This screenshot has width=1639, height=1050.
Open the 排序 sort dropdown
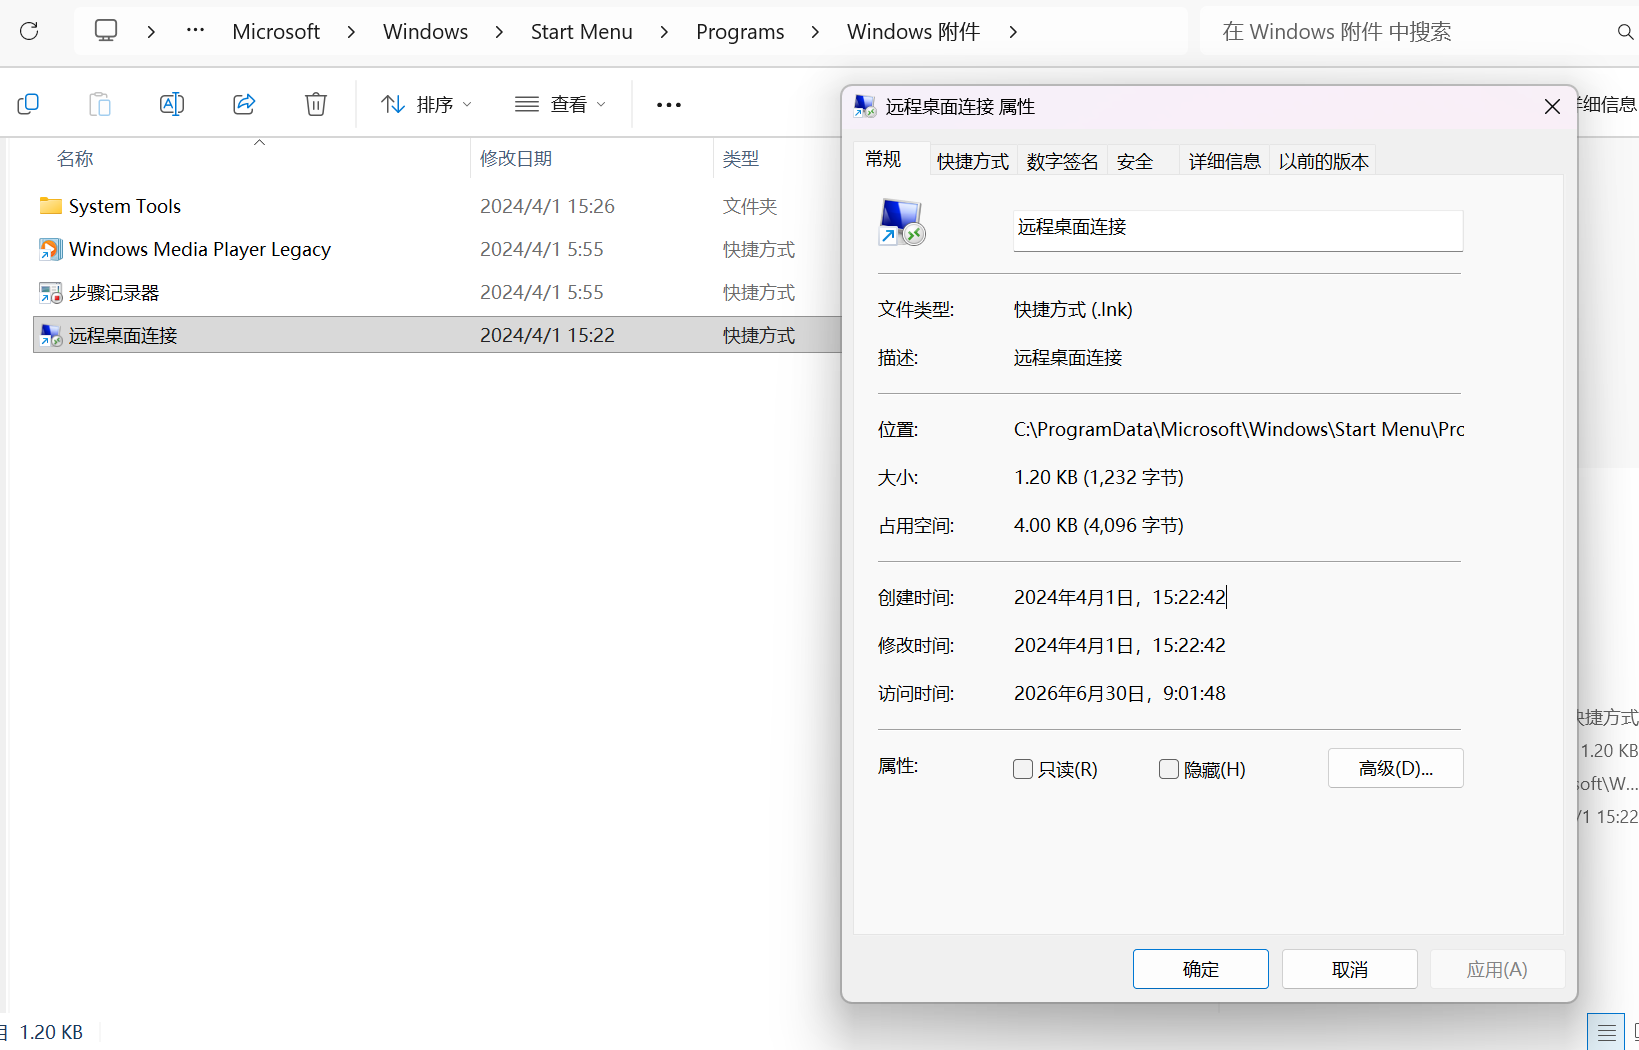[x=426, y=104]
